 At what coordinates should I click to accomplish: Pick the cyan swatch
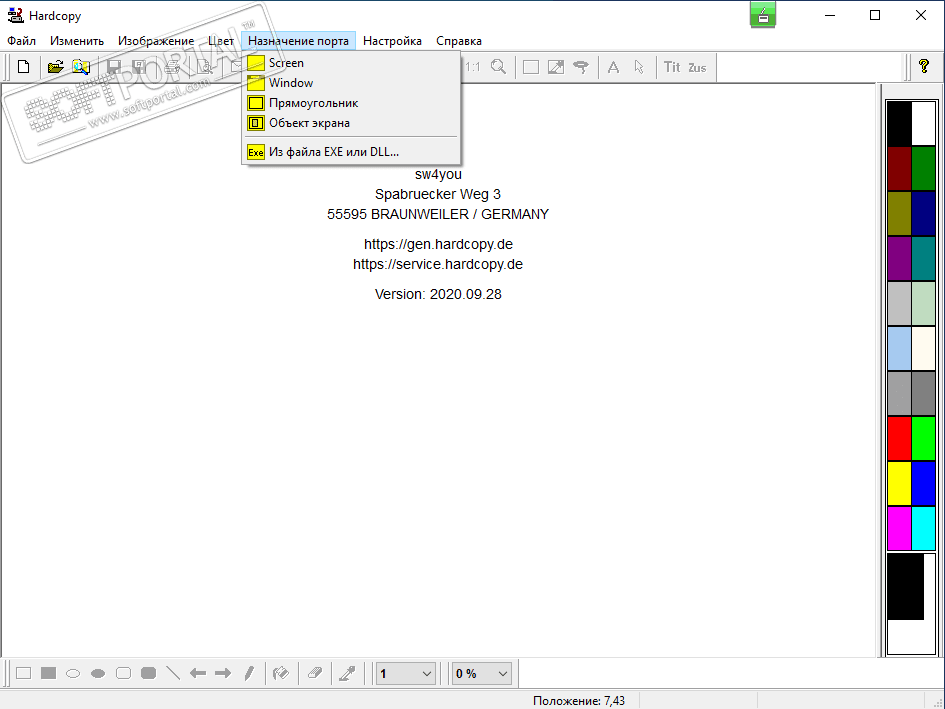coord(923,528)
